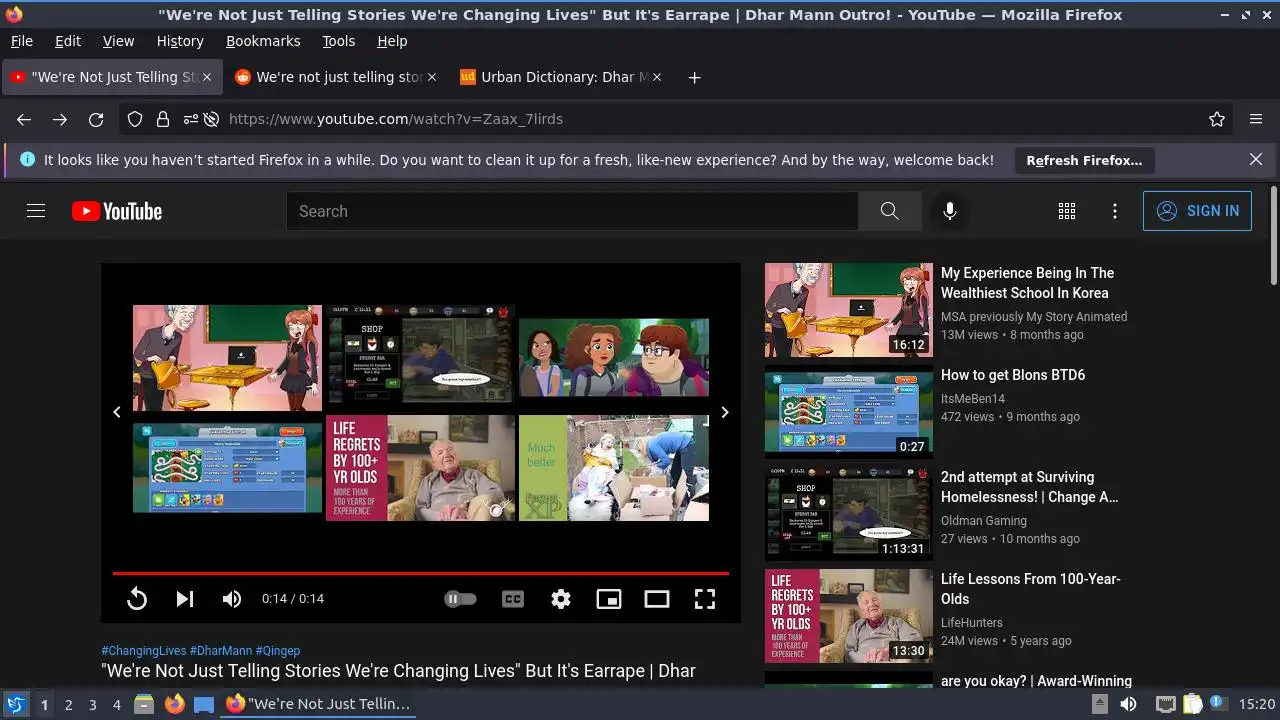Open the #Qingep hashtag link

[x=278, y=650]
